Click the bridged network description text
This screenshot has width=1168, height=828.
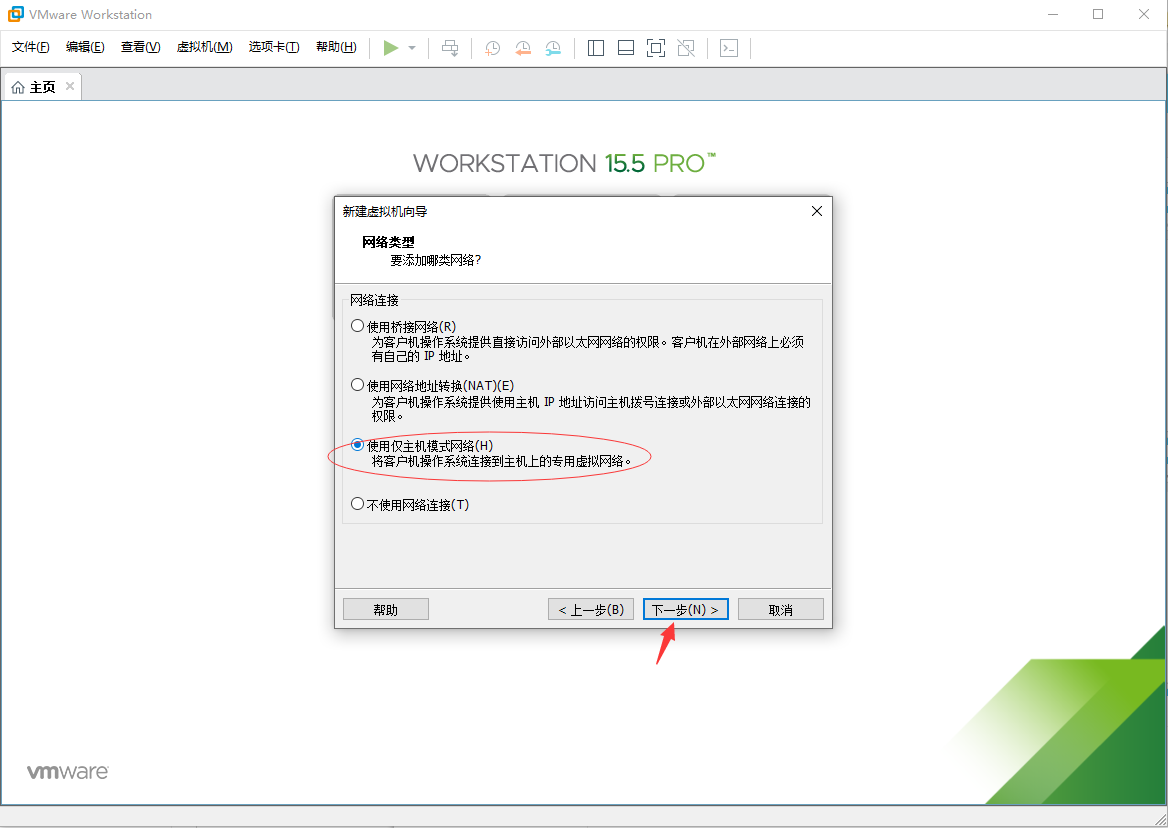(588, 349)
